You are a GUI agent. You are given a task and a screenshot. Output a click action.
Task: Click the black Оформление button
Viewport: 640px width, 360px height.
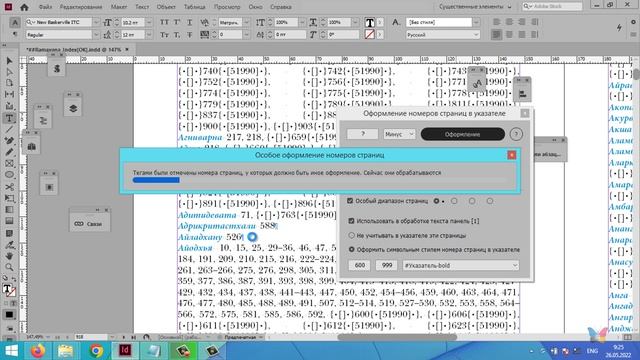pyautogui.click(x=462, y=134)
